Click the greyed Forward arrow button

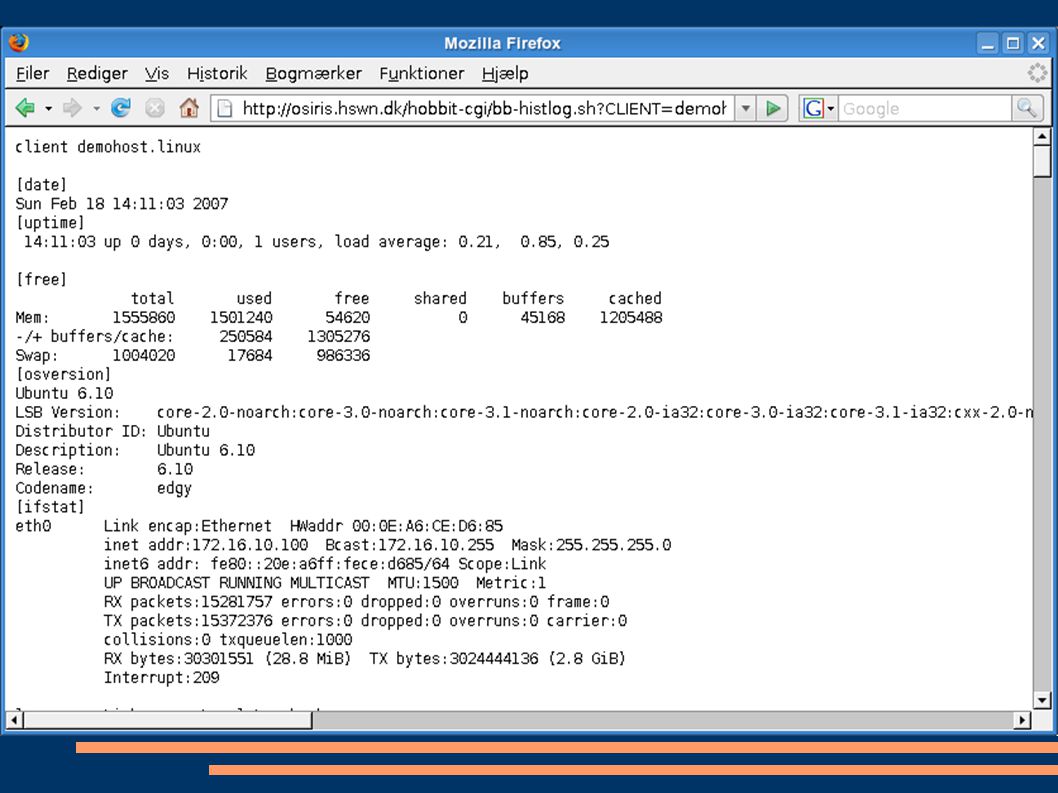[72, 108]
